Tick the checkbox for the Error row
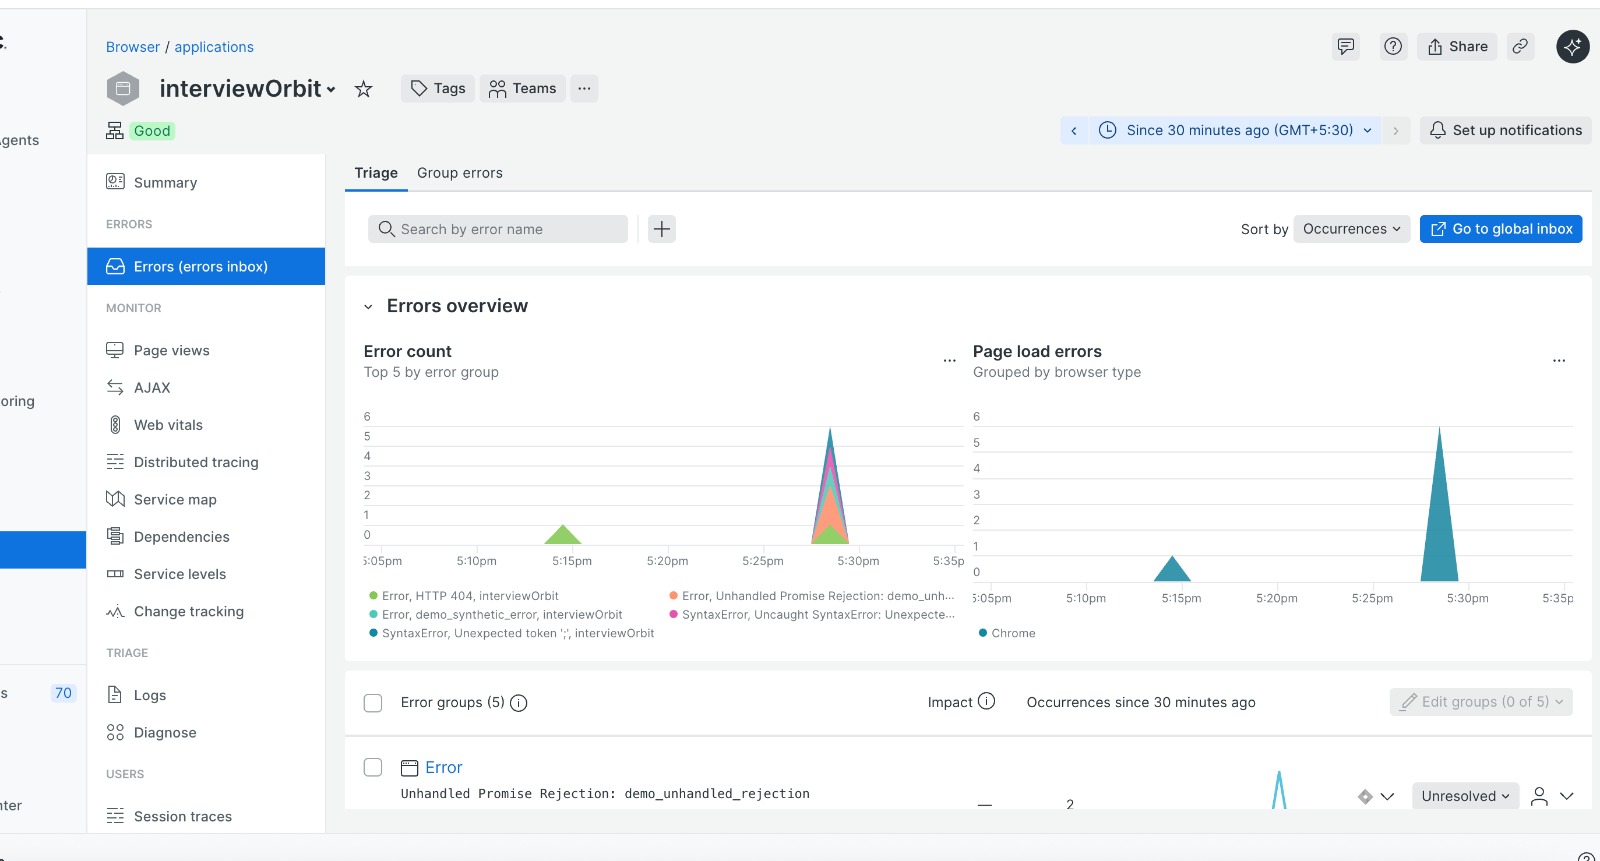Screen dimensions: 1600x861 click(373, 767)
